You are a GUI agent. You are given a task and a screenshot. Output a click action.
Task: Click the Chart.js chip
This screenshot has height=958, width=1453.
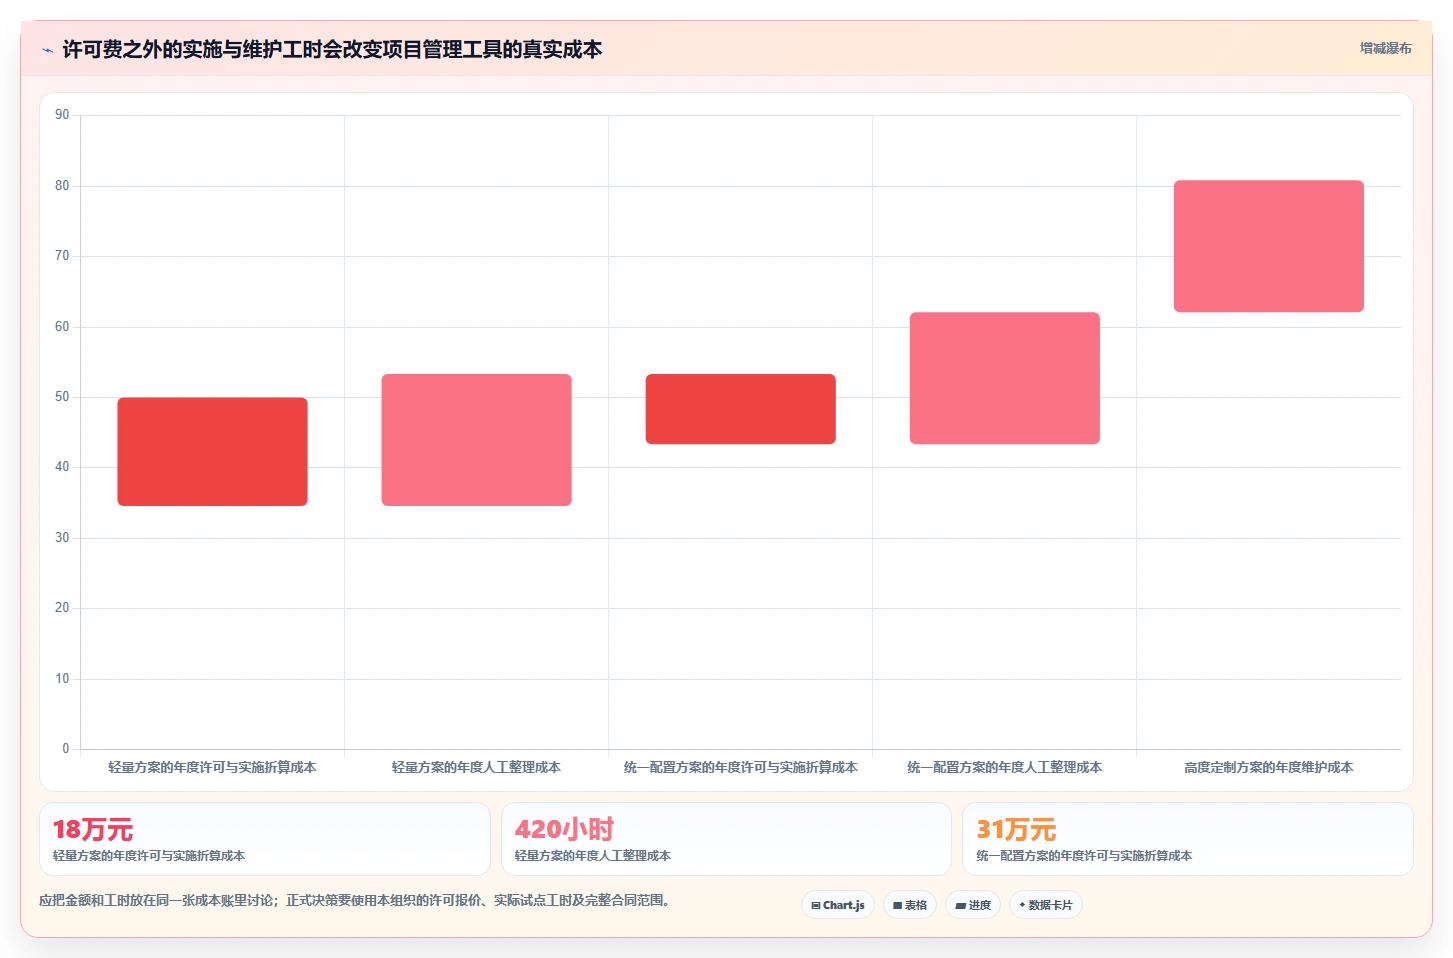coord(838,905)
